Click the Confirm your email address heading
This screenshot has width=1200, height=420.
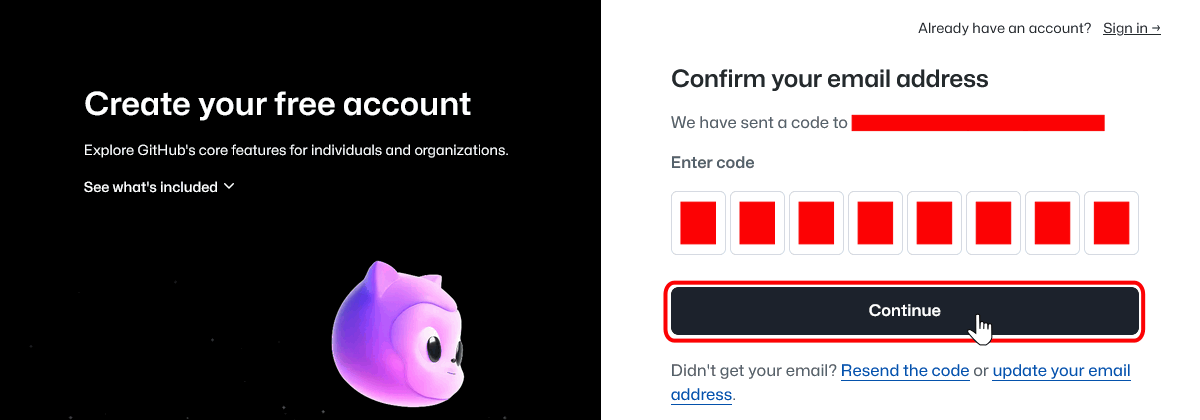click(830, 79)
